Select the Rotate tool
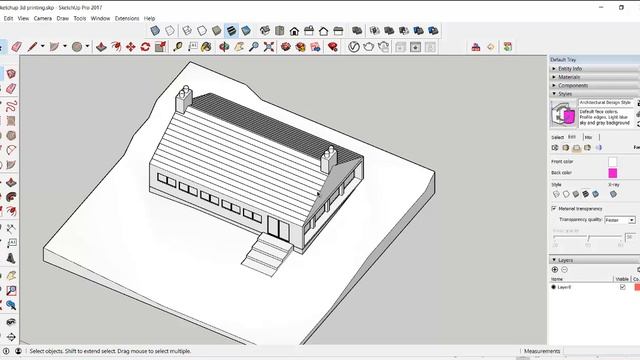Screen dimensions: 640x360 [145, 47]
